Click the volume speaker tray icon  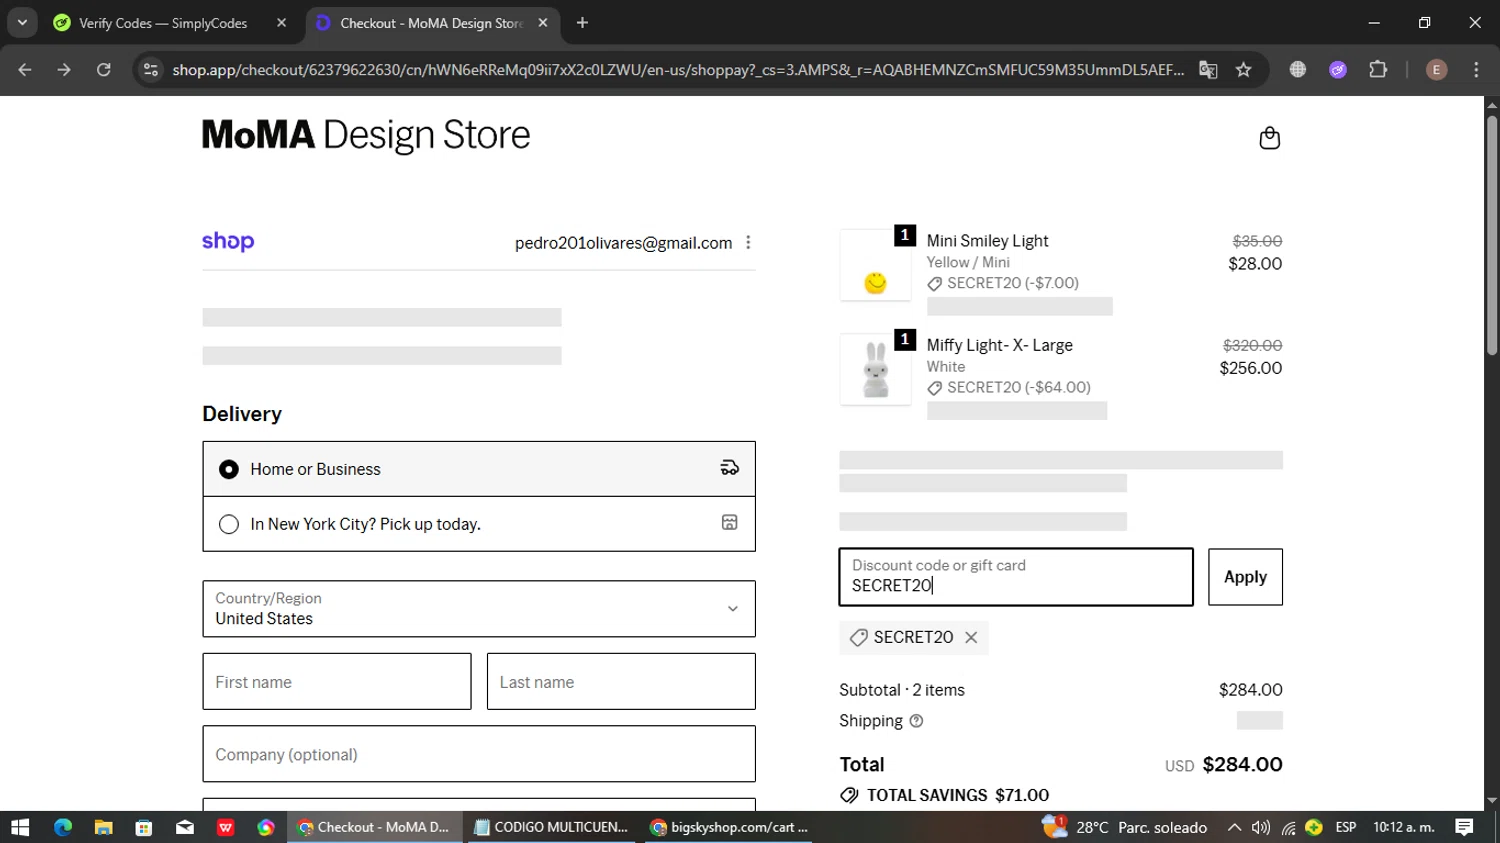1261,827
